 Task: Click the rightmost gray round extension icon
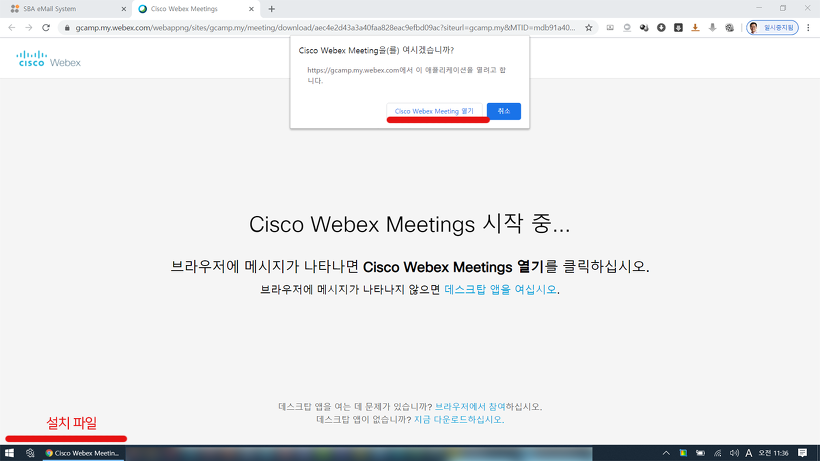(730, 28)
